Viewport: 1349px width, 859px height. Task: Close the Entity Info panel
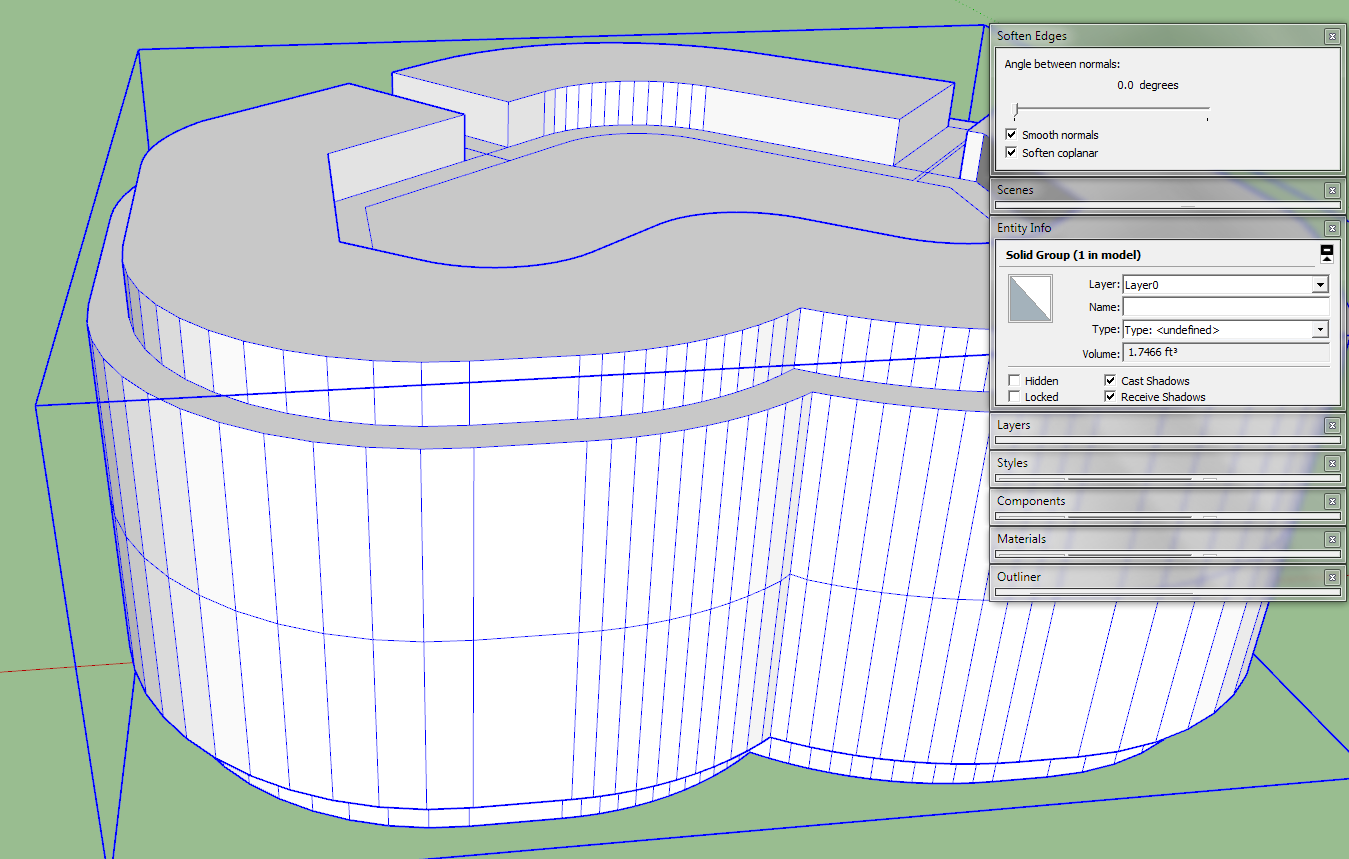(1332, 228)
